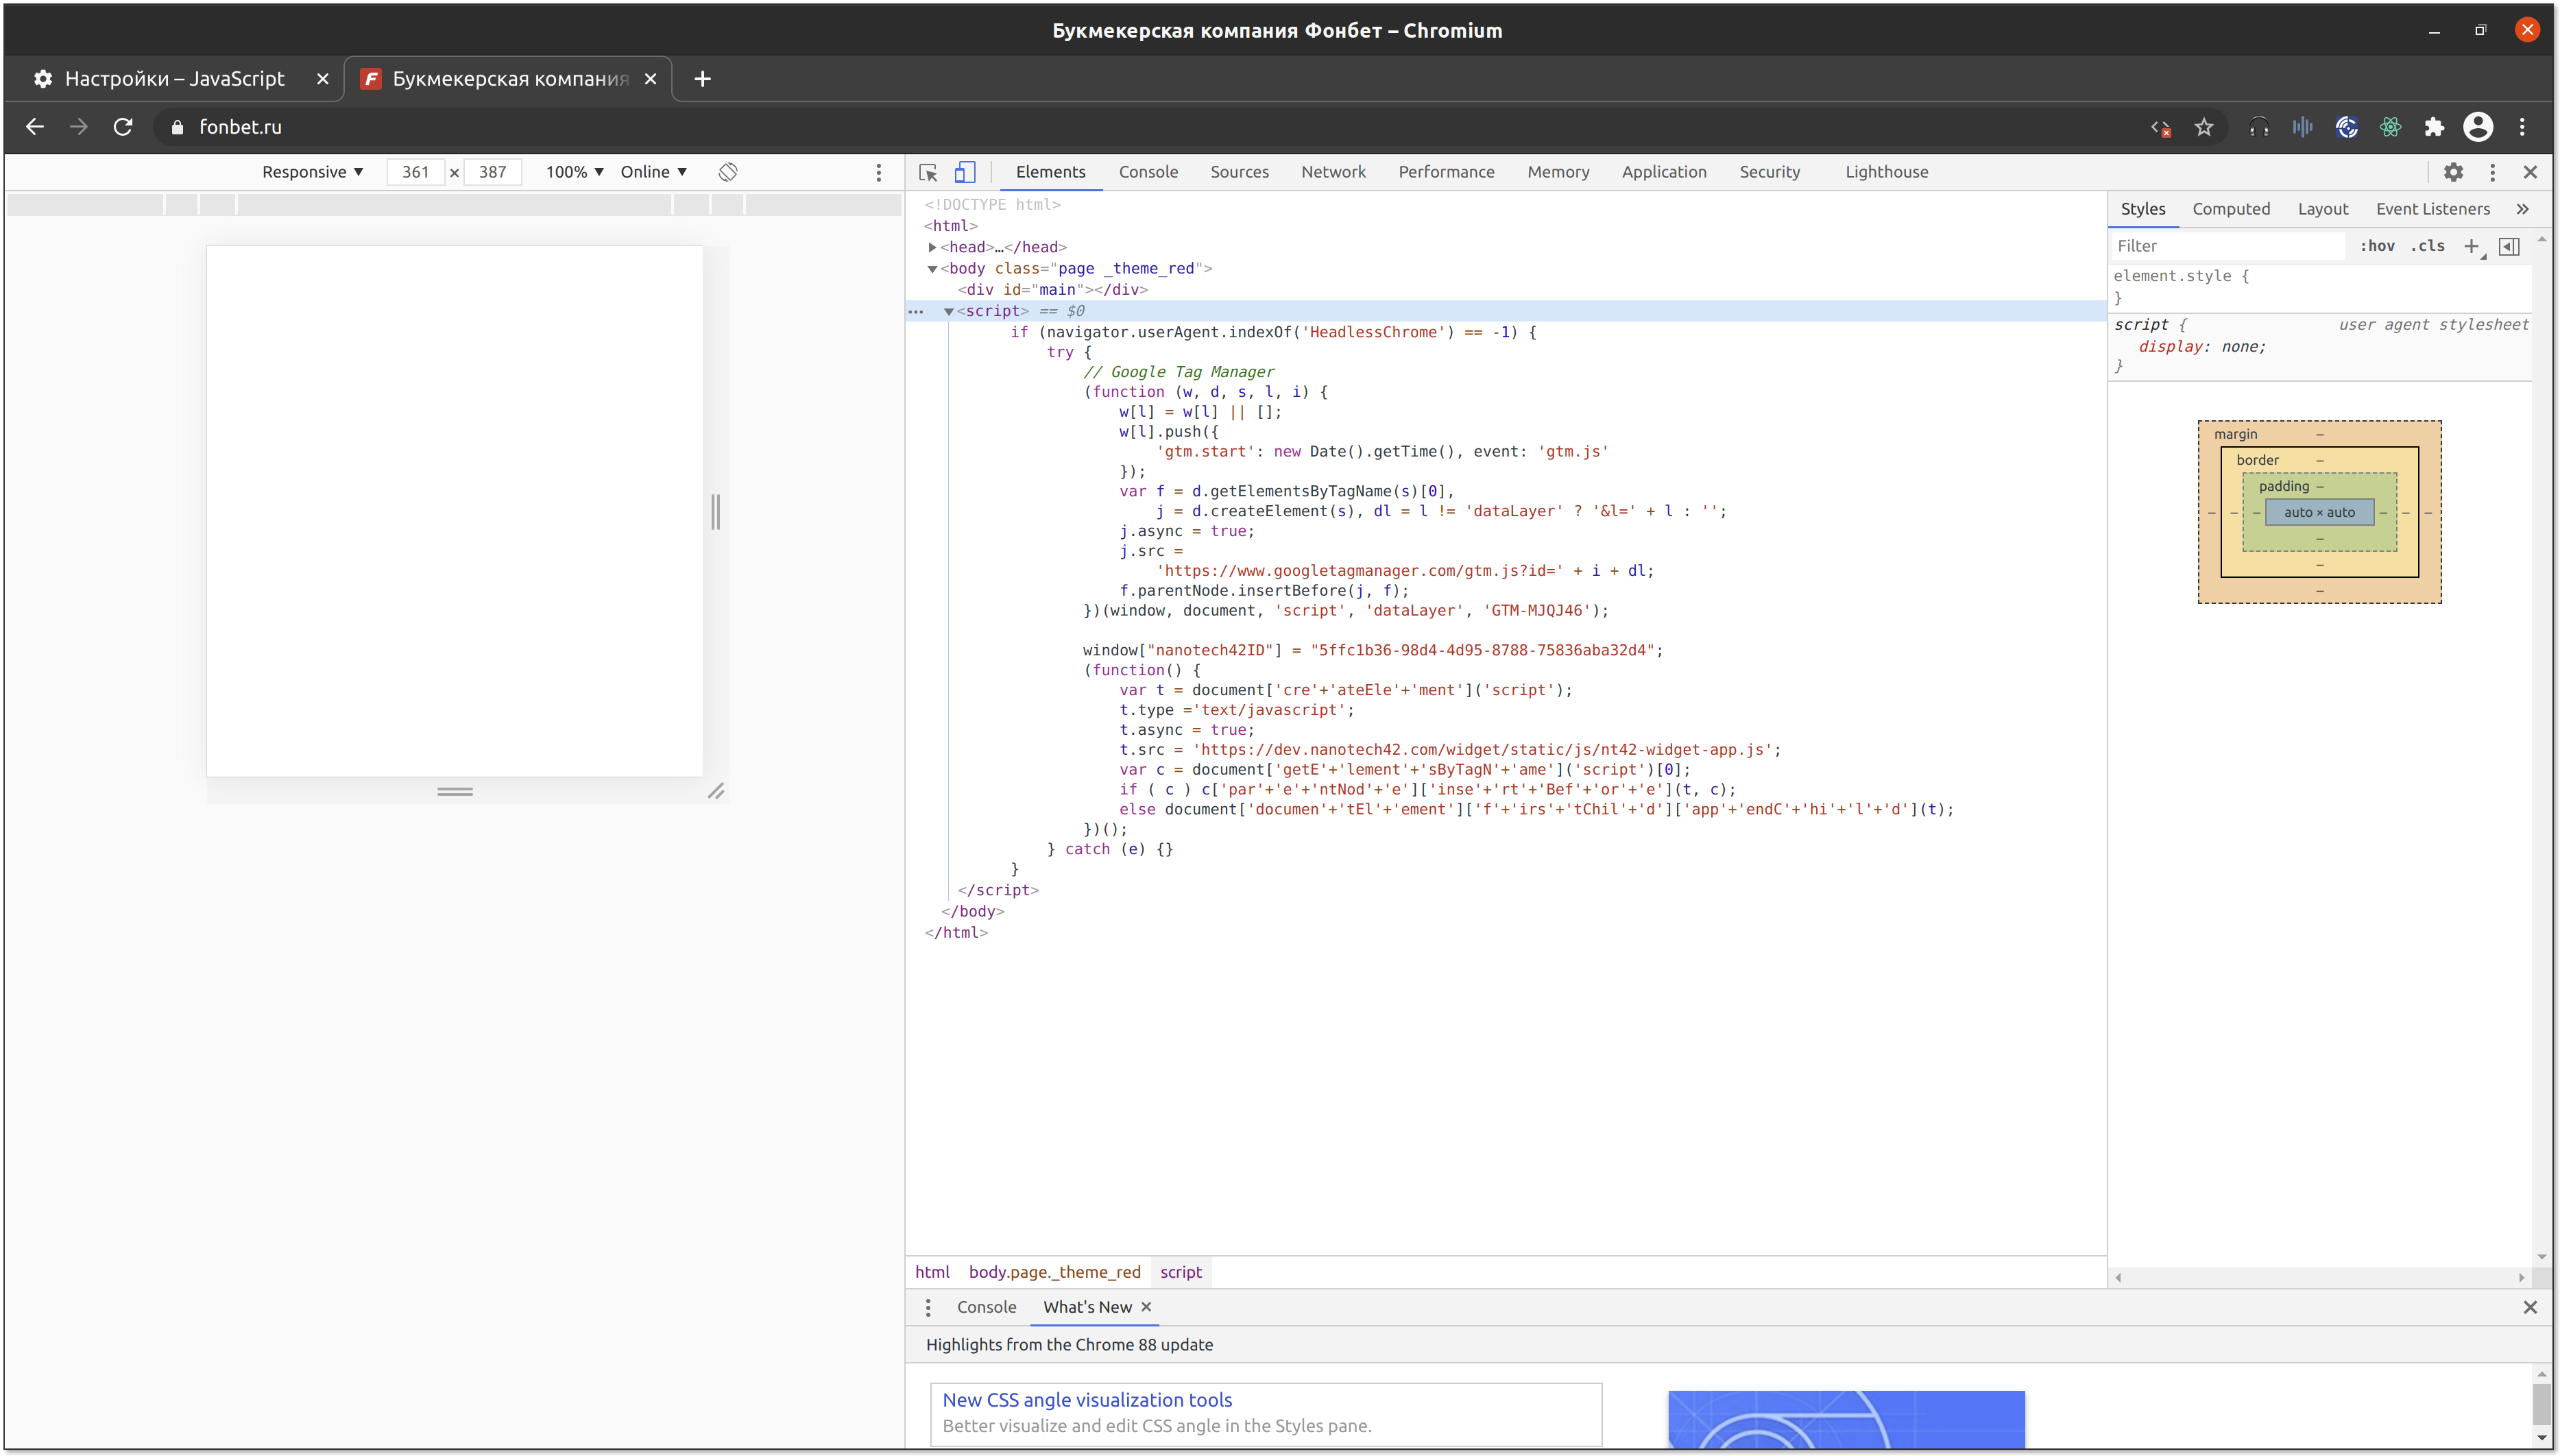2560x1456 pixels.
Task: Open the Network tab
Action: tap(1333, 172)
